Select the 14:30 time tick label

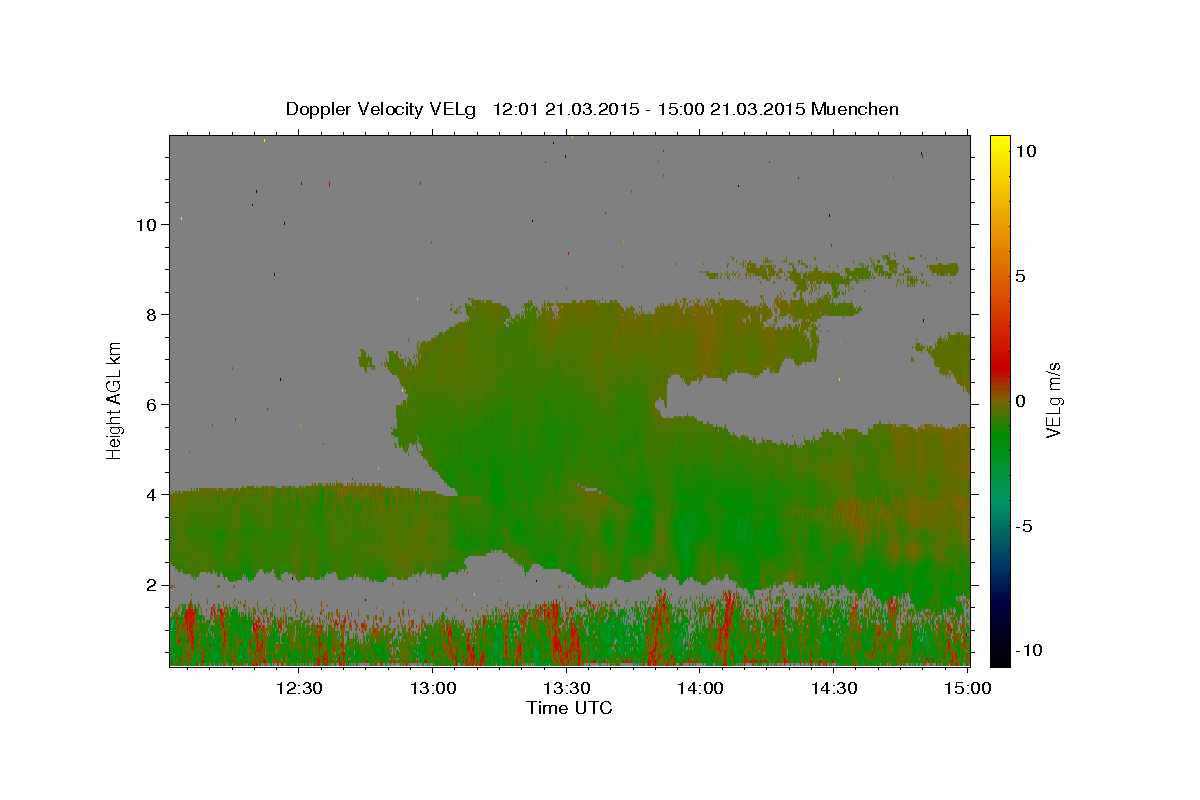[x=834, y=688]
